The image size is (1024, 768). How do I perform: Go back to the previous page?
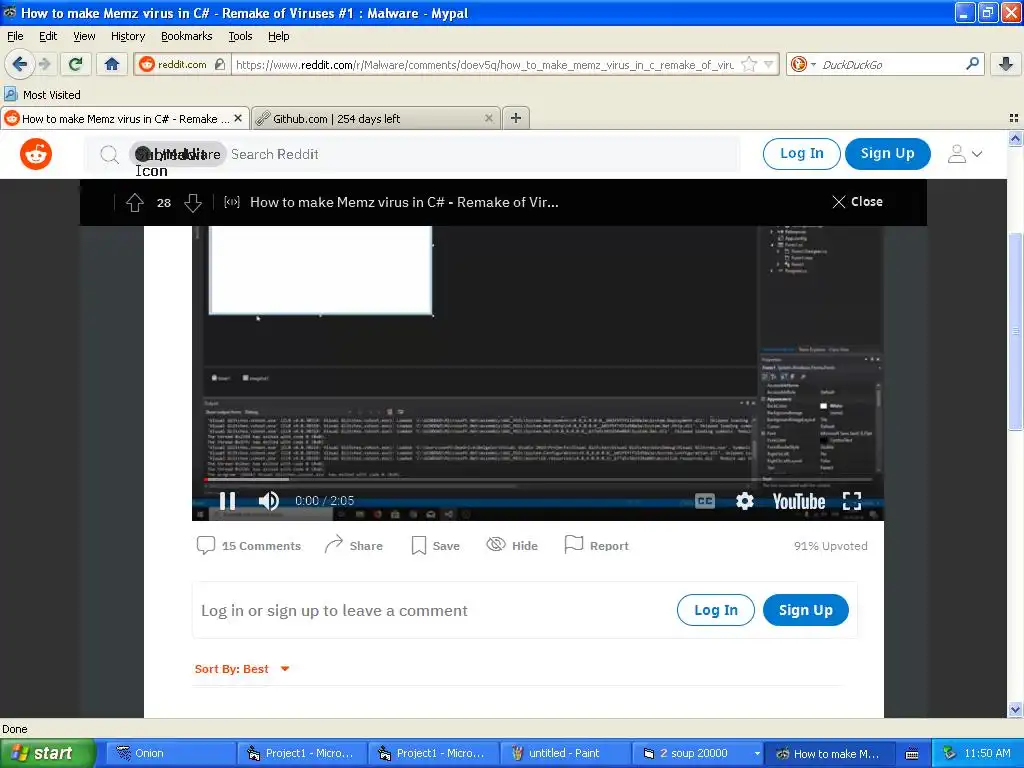pyautogui.click(x=19, y=64)
